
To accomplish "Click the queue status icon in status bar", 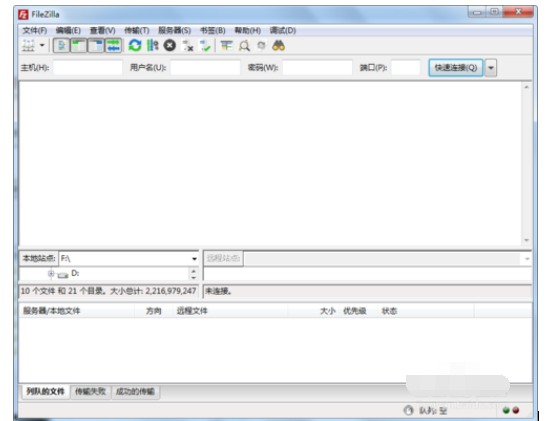I will [x=409, y=411].
